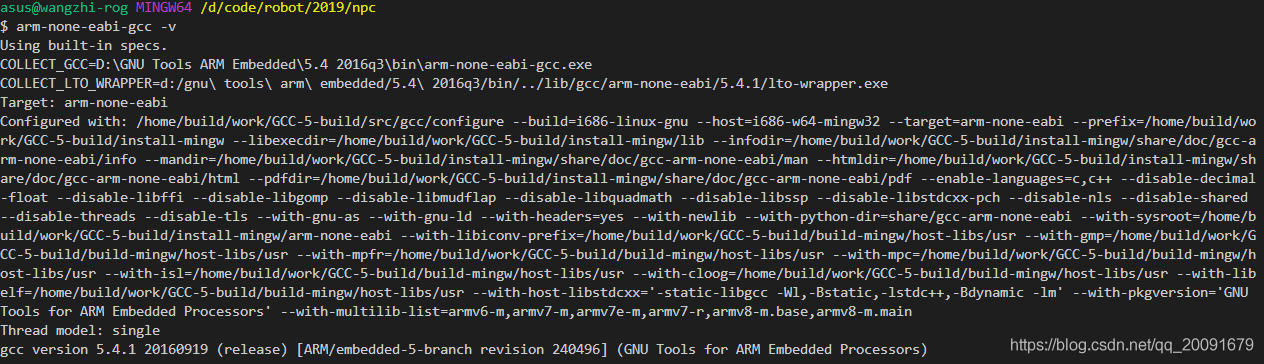Click the 'Configured with:' text
This screenshot has width=1264, height=364.
[64, 121]
